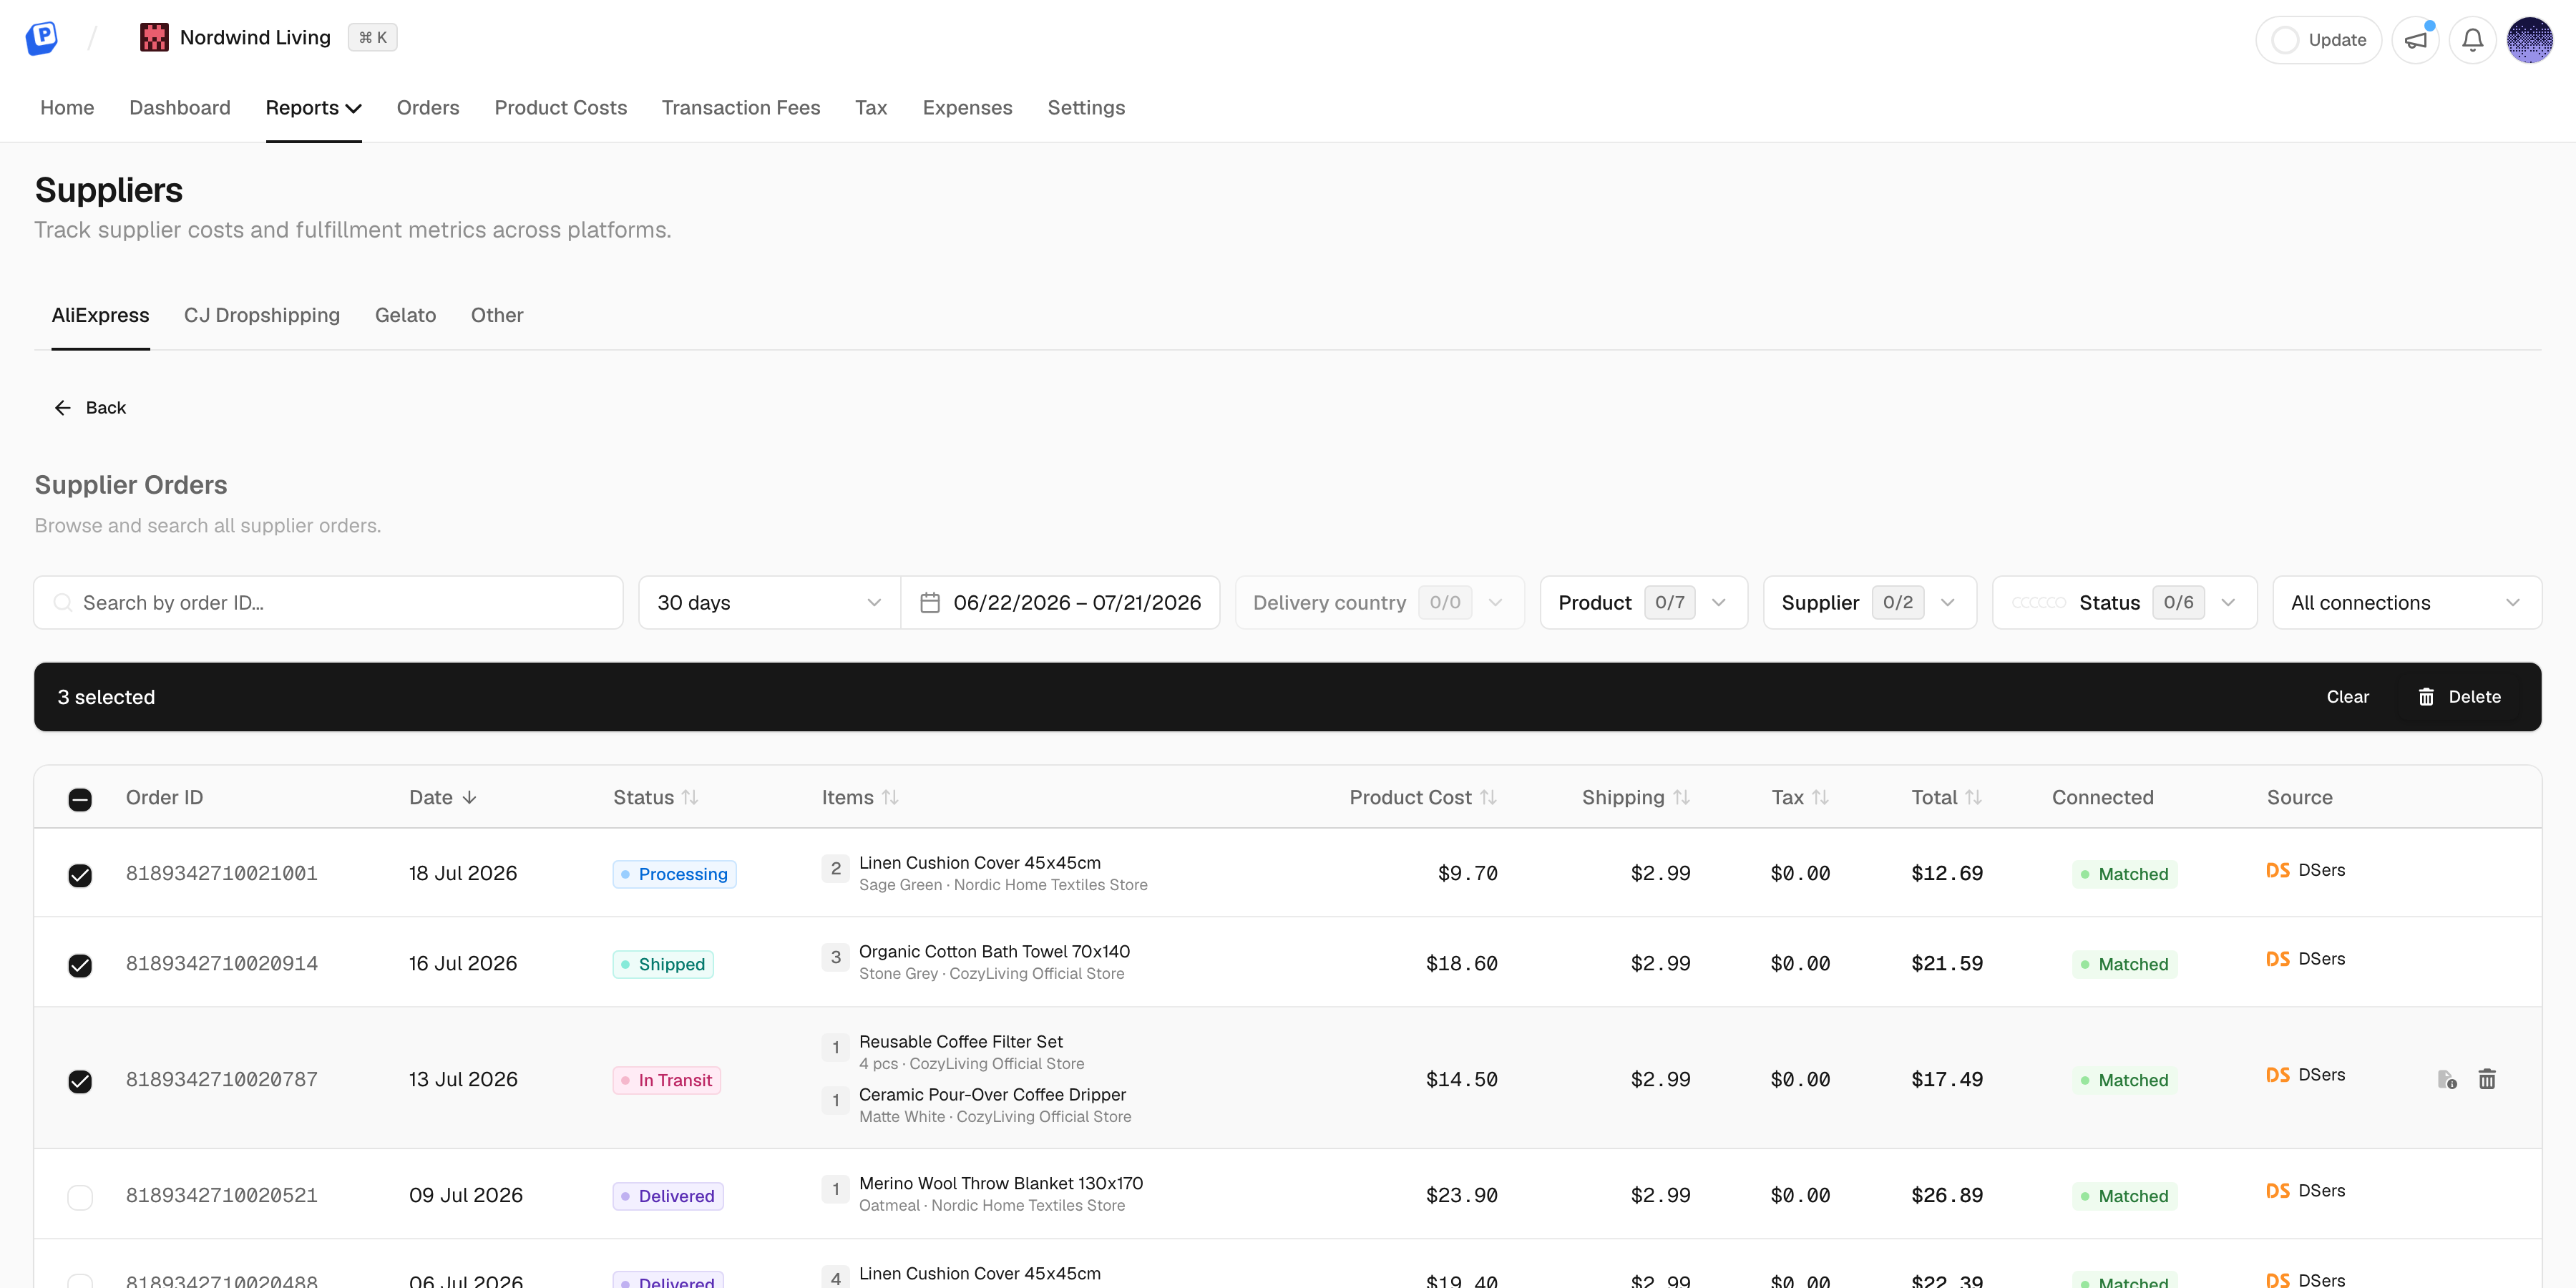Toggle Date column descending sort arrow

[x=469, y=797]
